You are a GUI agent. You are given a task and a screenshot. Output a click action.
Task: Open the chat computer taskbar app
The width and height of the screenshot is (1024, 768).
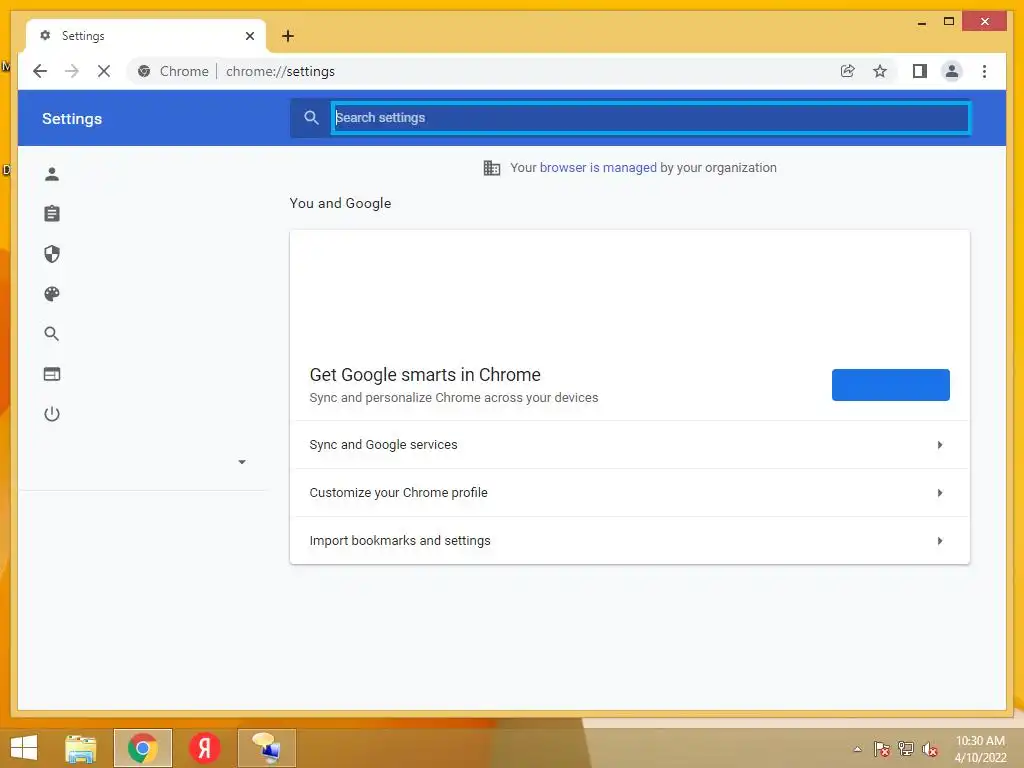(x=267, y=748)
